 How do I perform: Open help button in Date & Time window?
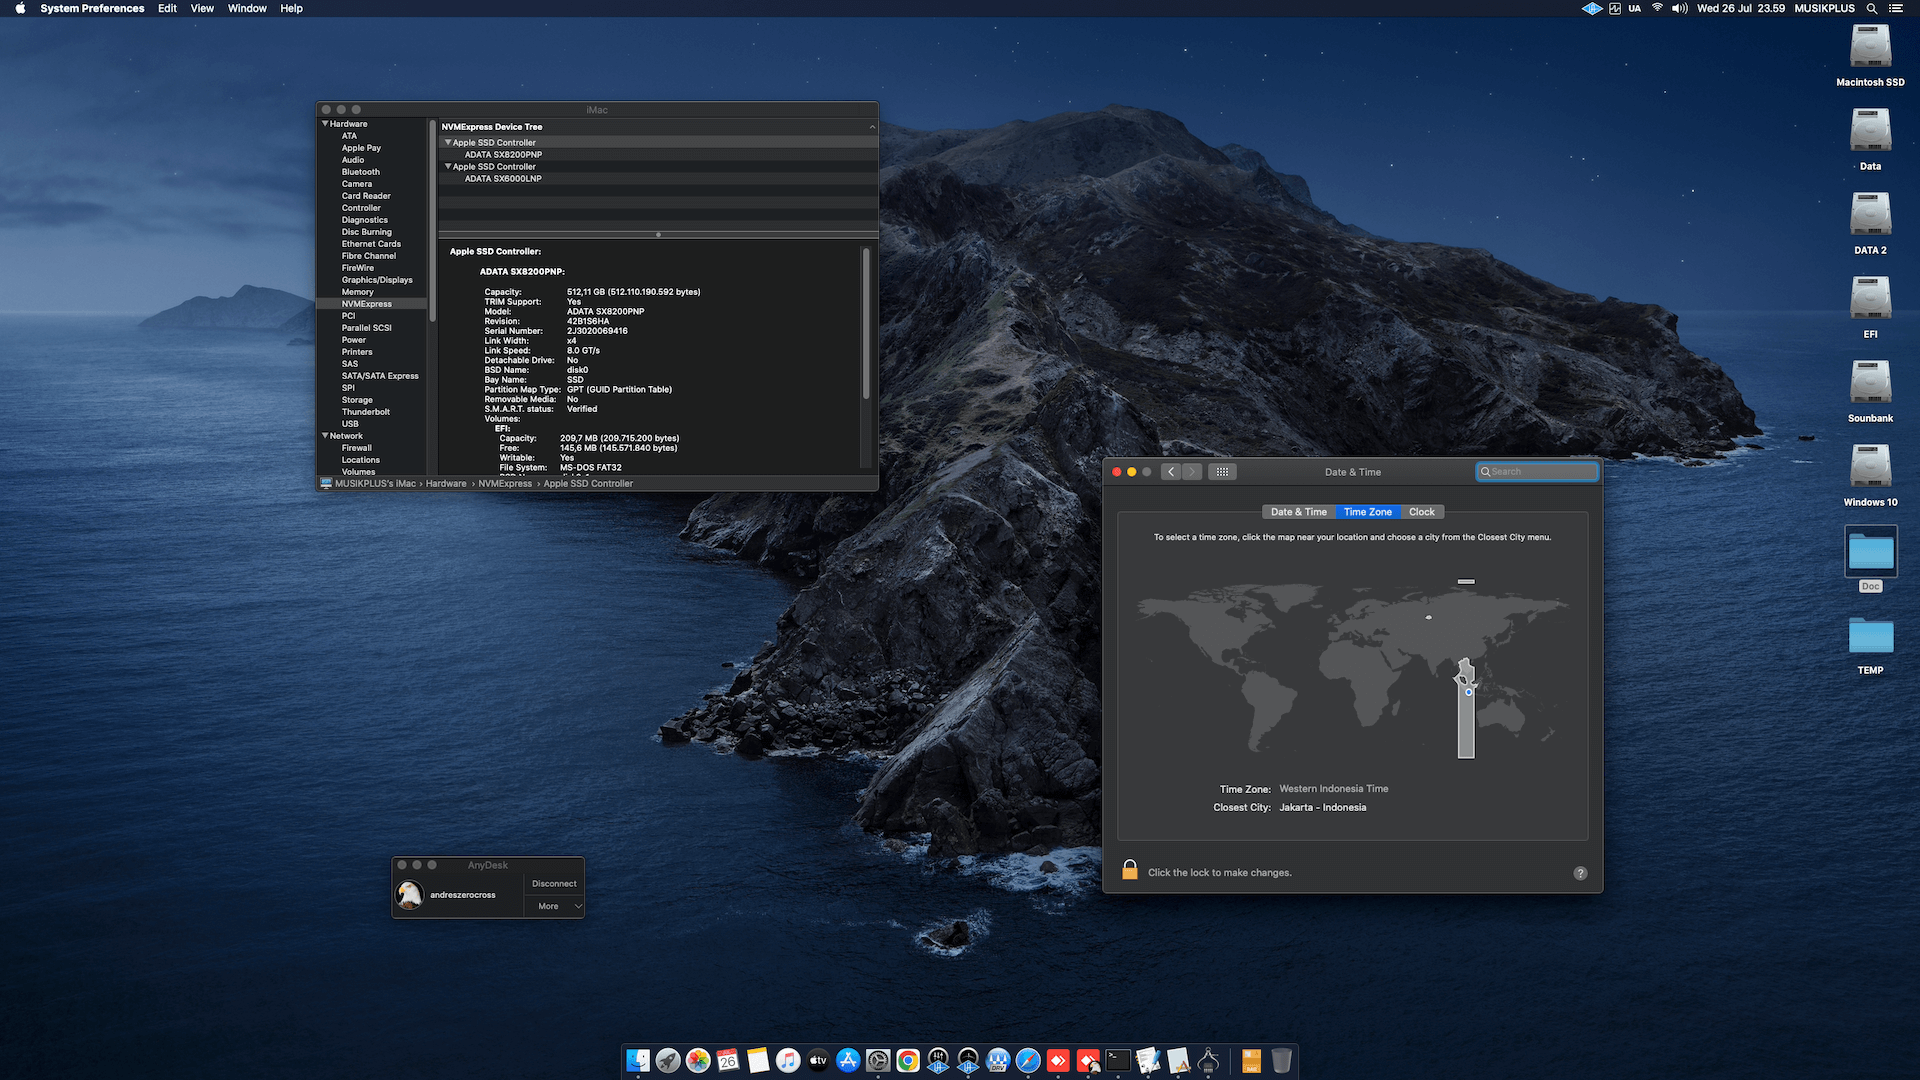coord(1580,873)
